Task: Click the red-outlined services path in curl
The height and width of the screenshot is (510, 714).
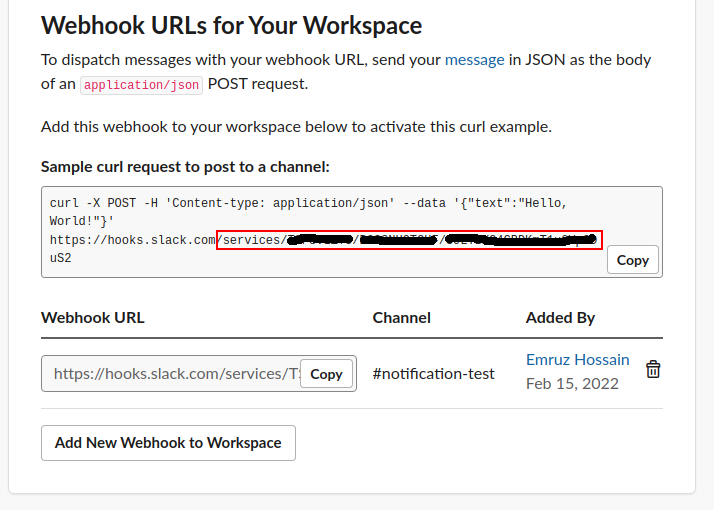Action: [x=410, y=240]
